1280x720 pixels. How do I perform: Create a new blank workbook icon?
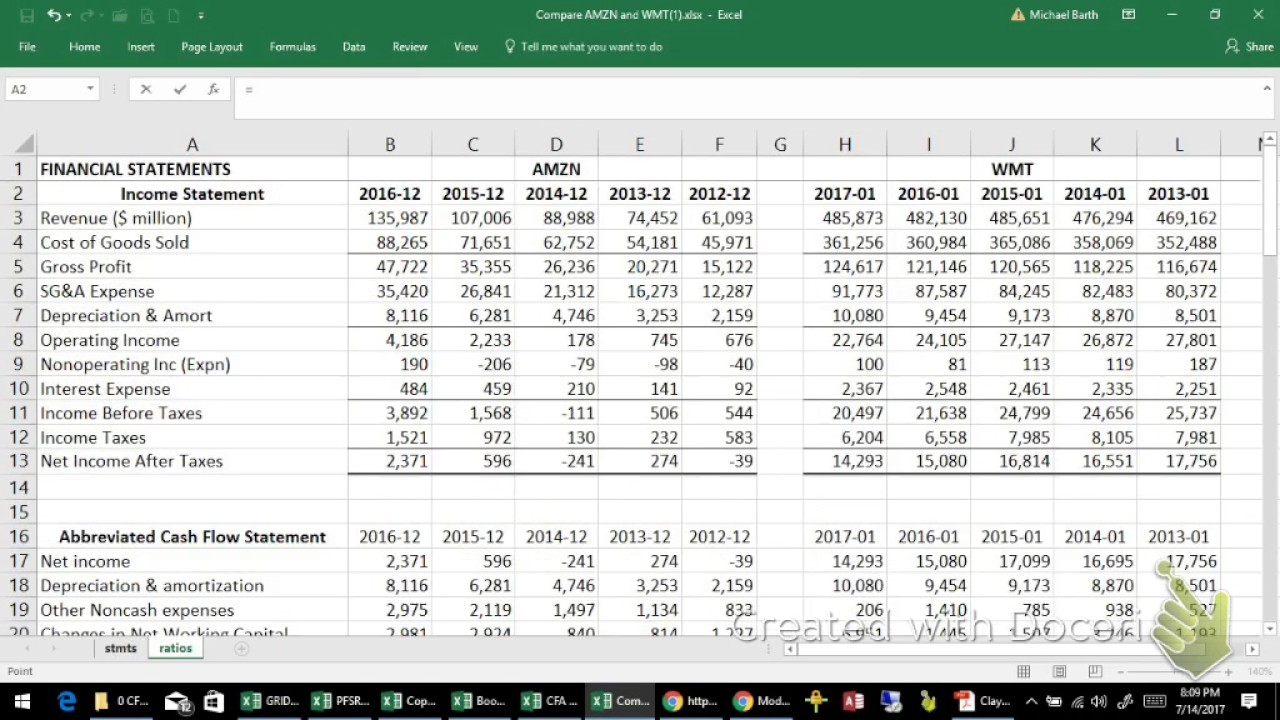[x=173, y=15]
